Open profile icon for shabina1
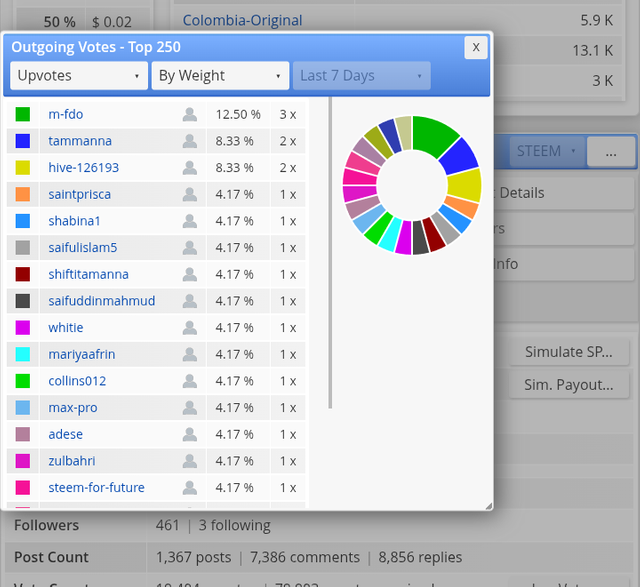The image size is (640, 587). pyautogui.click(x=190, y=221)
